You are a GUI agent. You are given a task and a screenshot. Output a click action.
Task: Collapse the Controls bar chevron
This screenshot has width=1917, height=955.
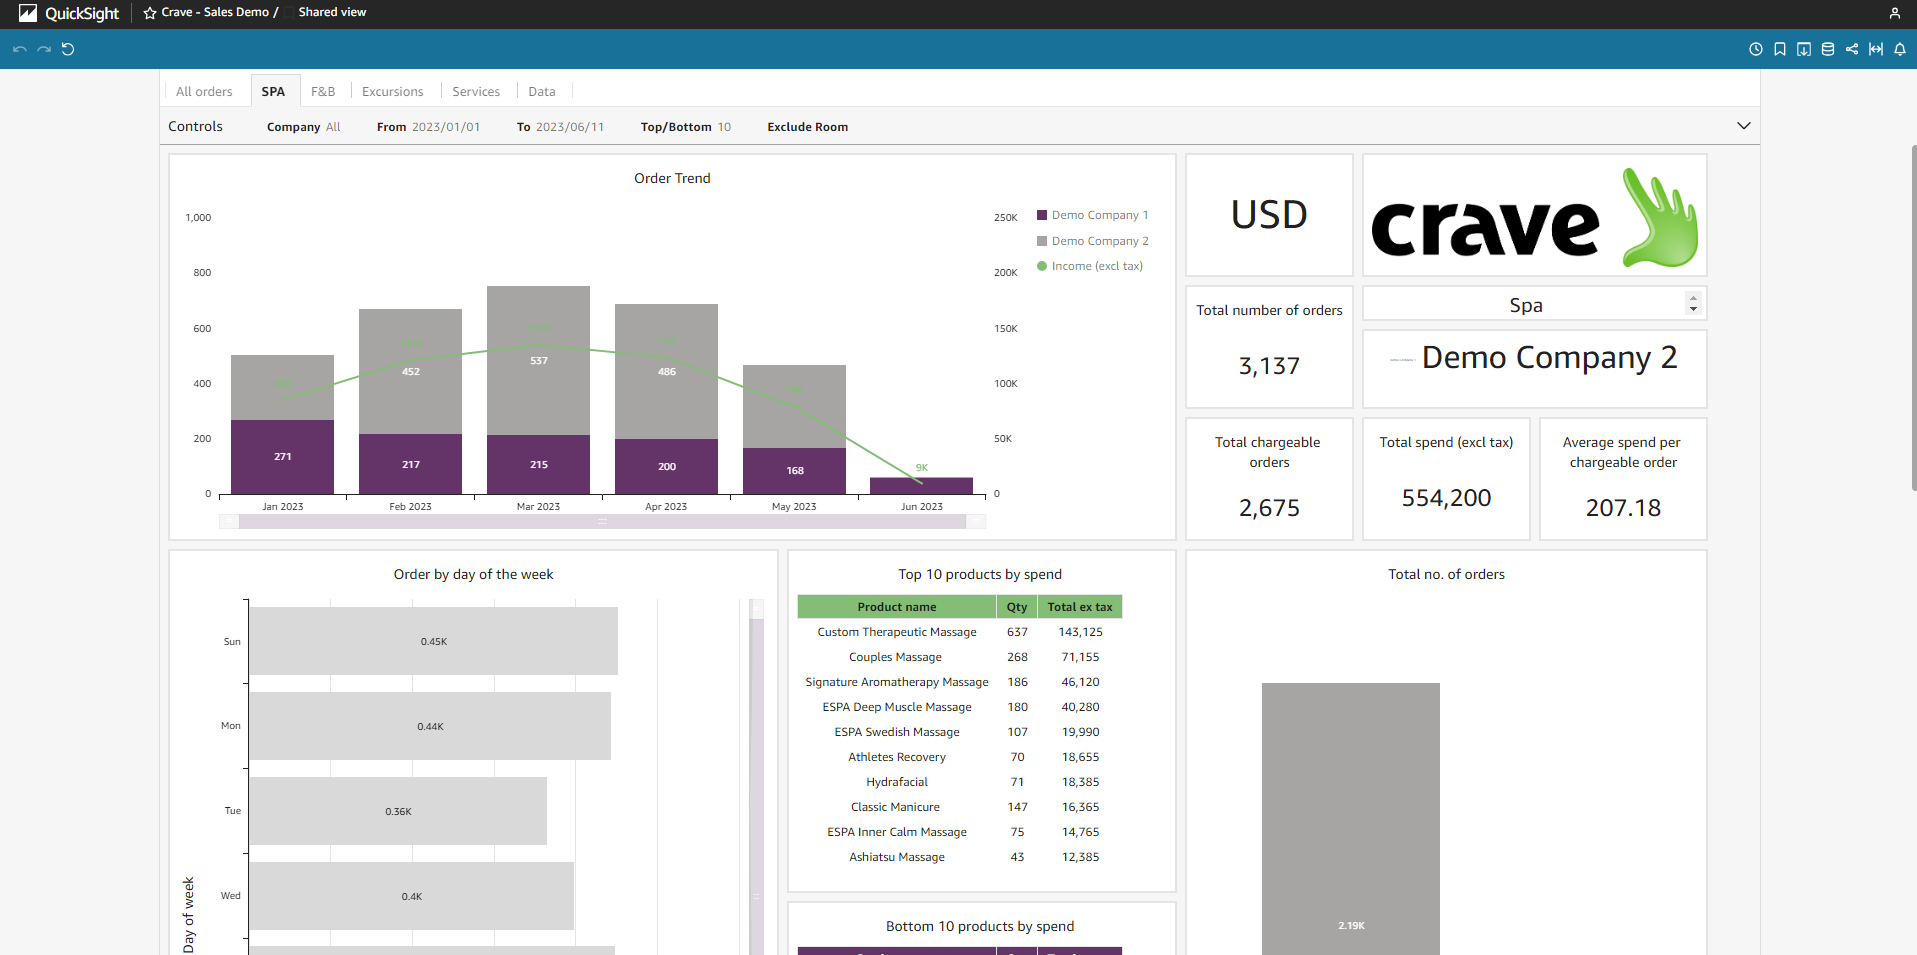click(x=1744, y=126)
